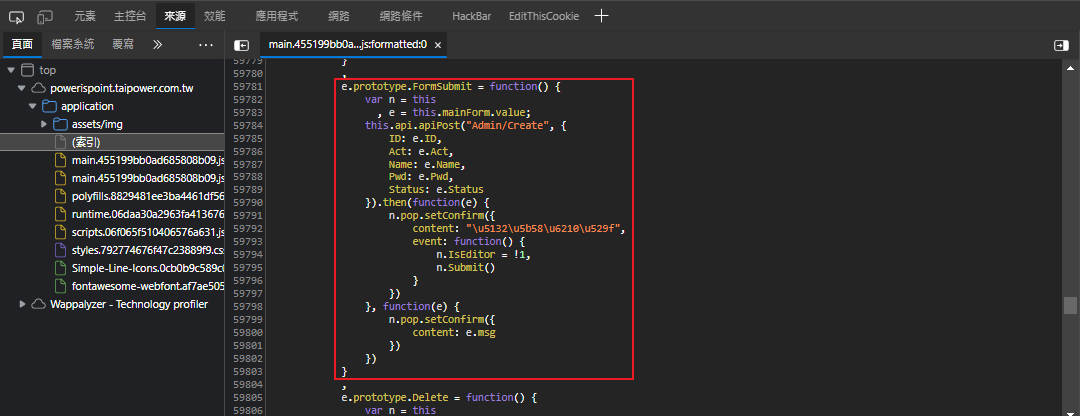Click the purple styles stylesheet icon
This screenshot has width=1080, height=416.
click(60, 249)
